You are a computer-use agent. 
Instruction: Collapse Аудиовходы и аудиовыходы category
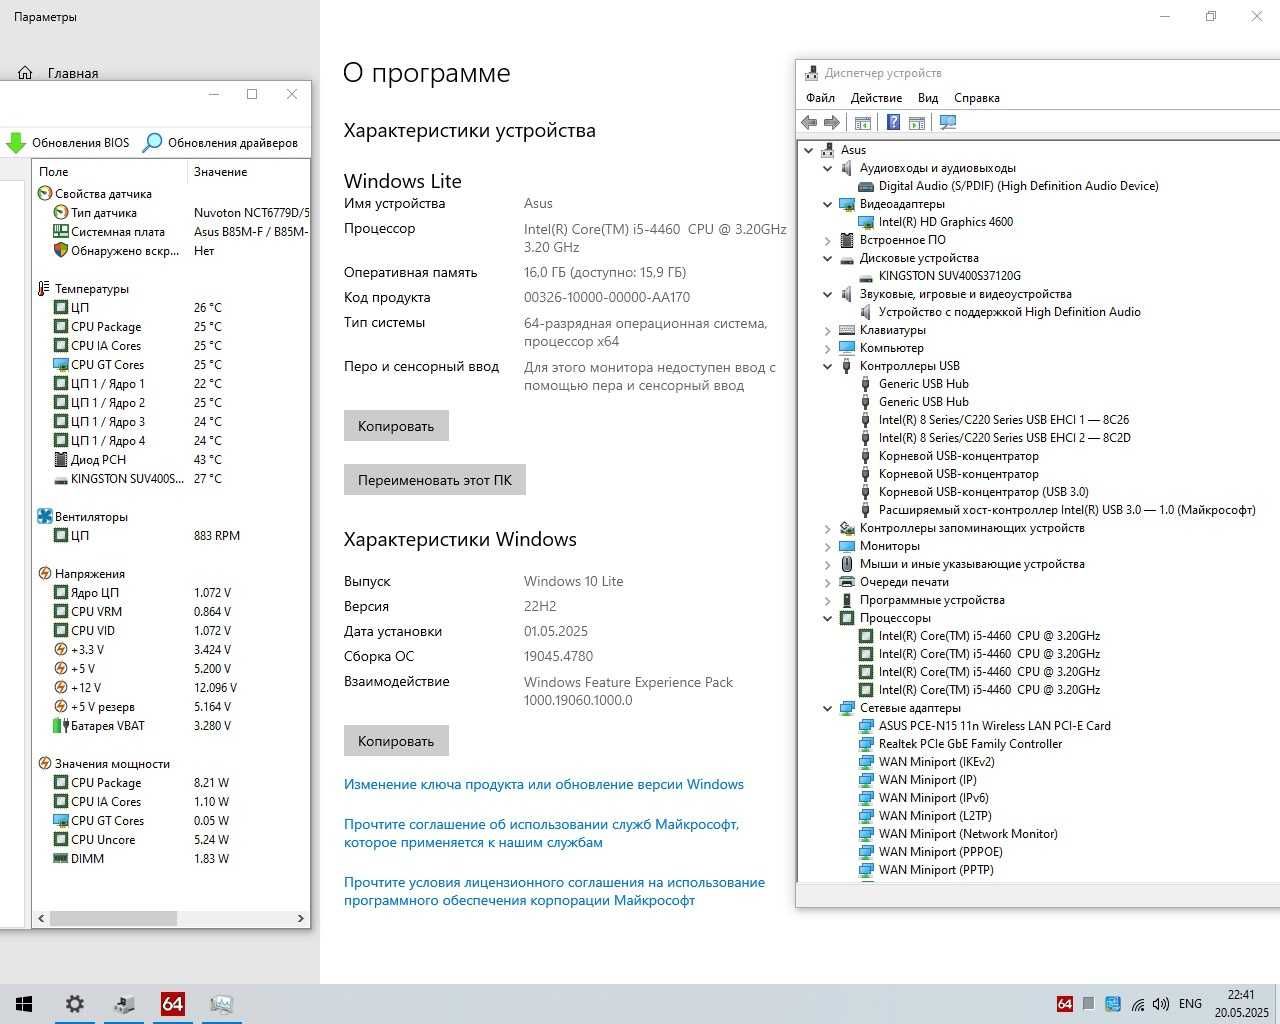(827, 168)
